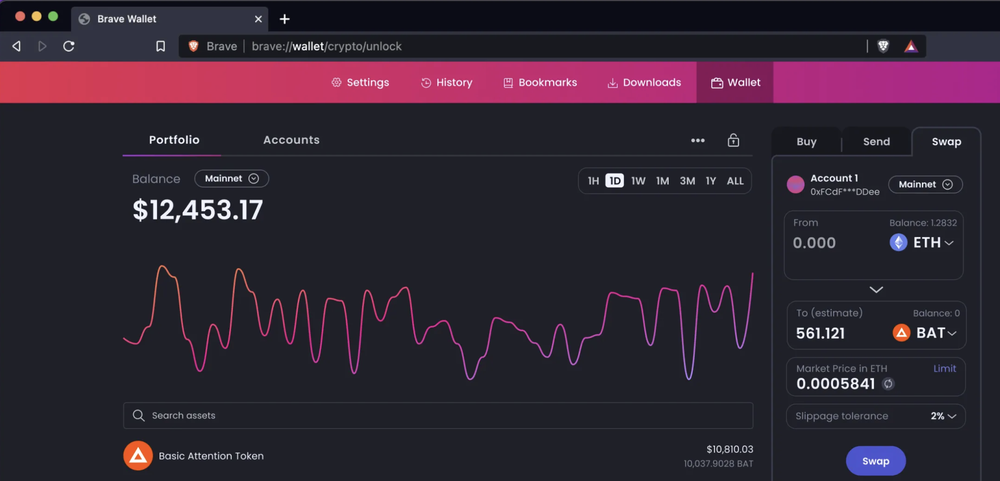The width and height of the screenshot is (1000, 481).
Task: Select the ALL chart range
Action: (x=735, y=181)
